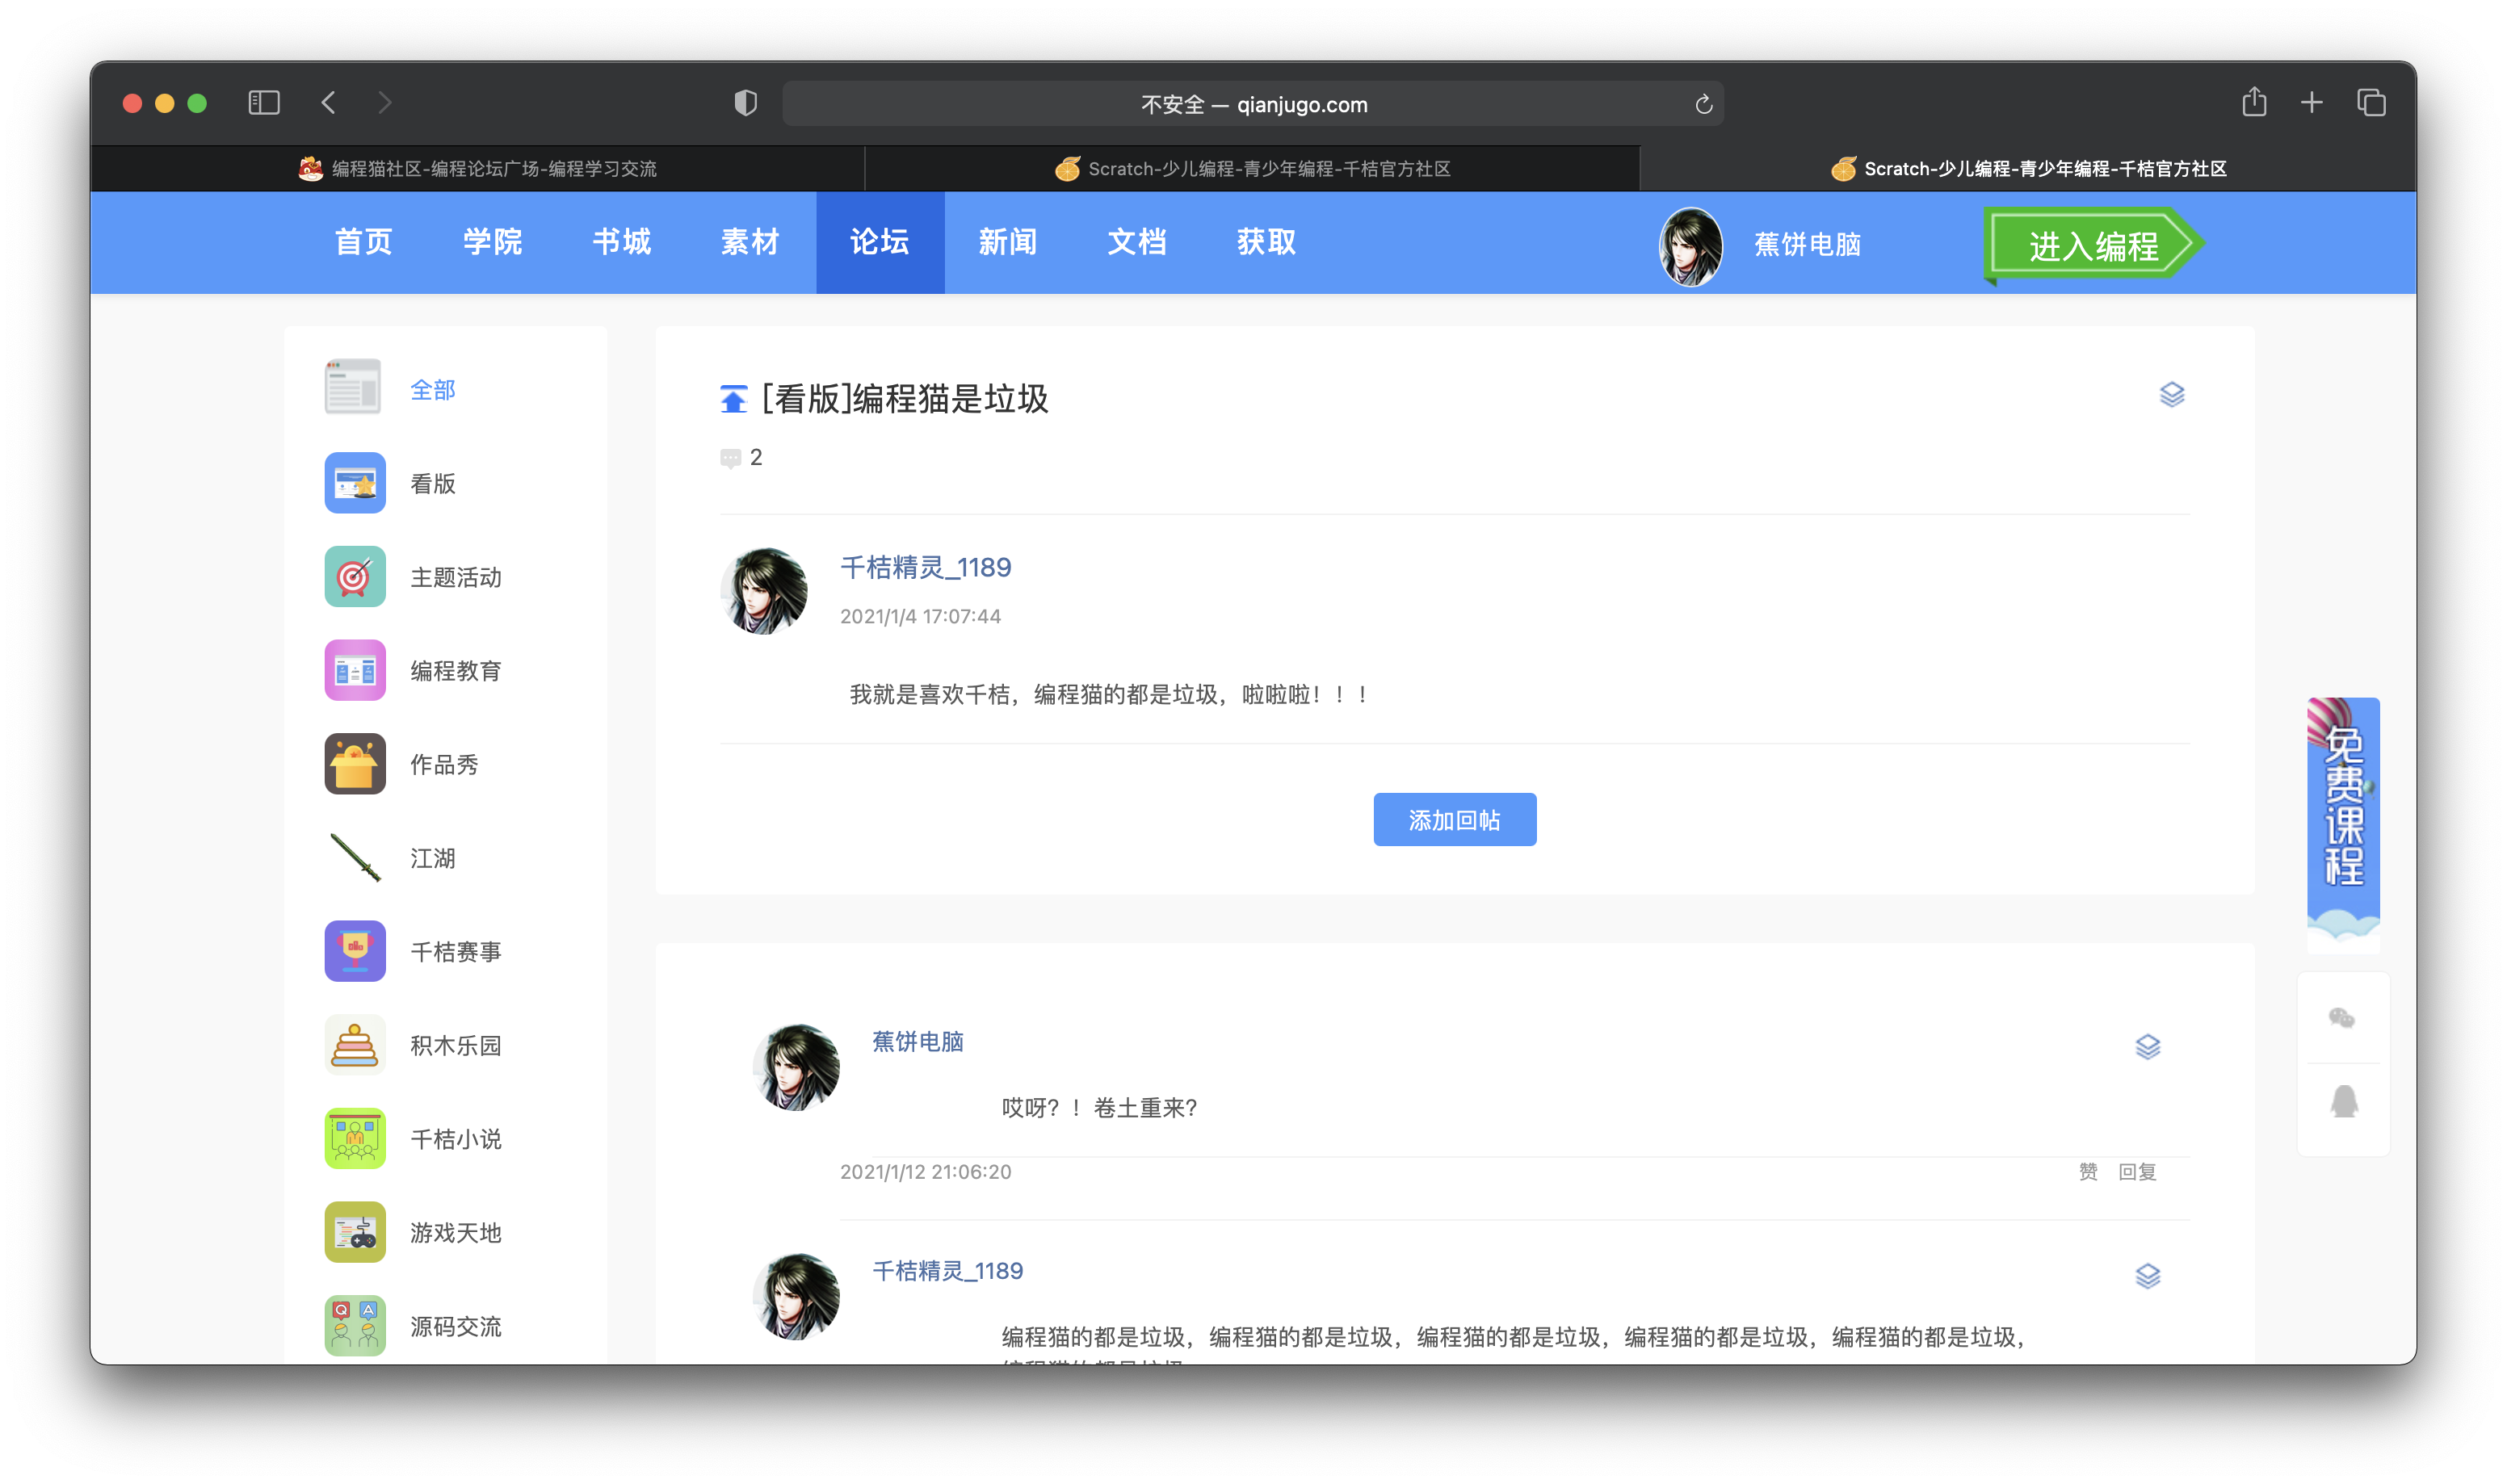Viewport: 2507px width, 1484px height.
Task: Open the WeChat contact icon
Action: [2342, 1019]
